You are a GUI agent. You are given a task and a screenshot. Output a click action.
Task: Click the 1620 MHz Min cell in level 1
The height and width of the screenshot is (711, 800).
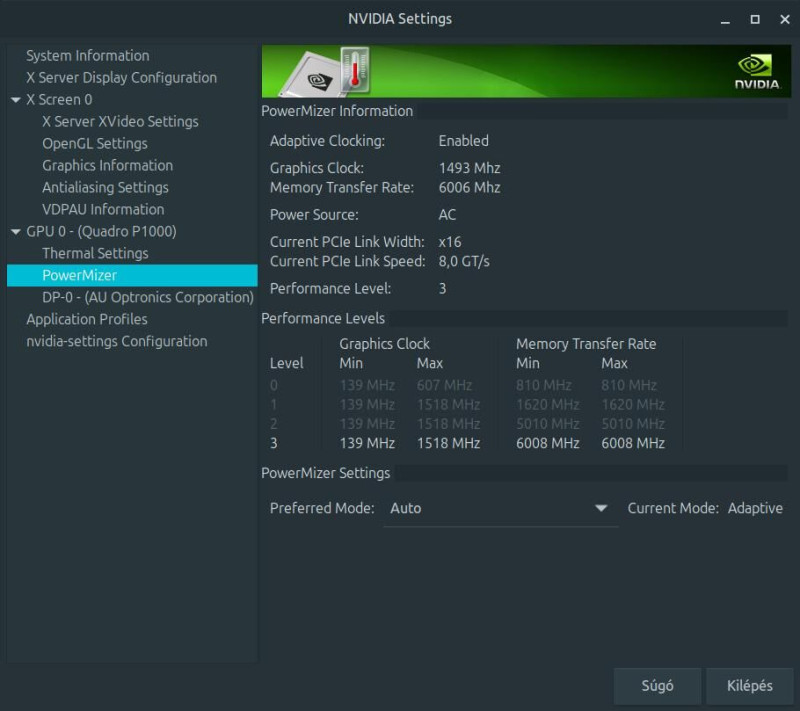point(547,405)
